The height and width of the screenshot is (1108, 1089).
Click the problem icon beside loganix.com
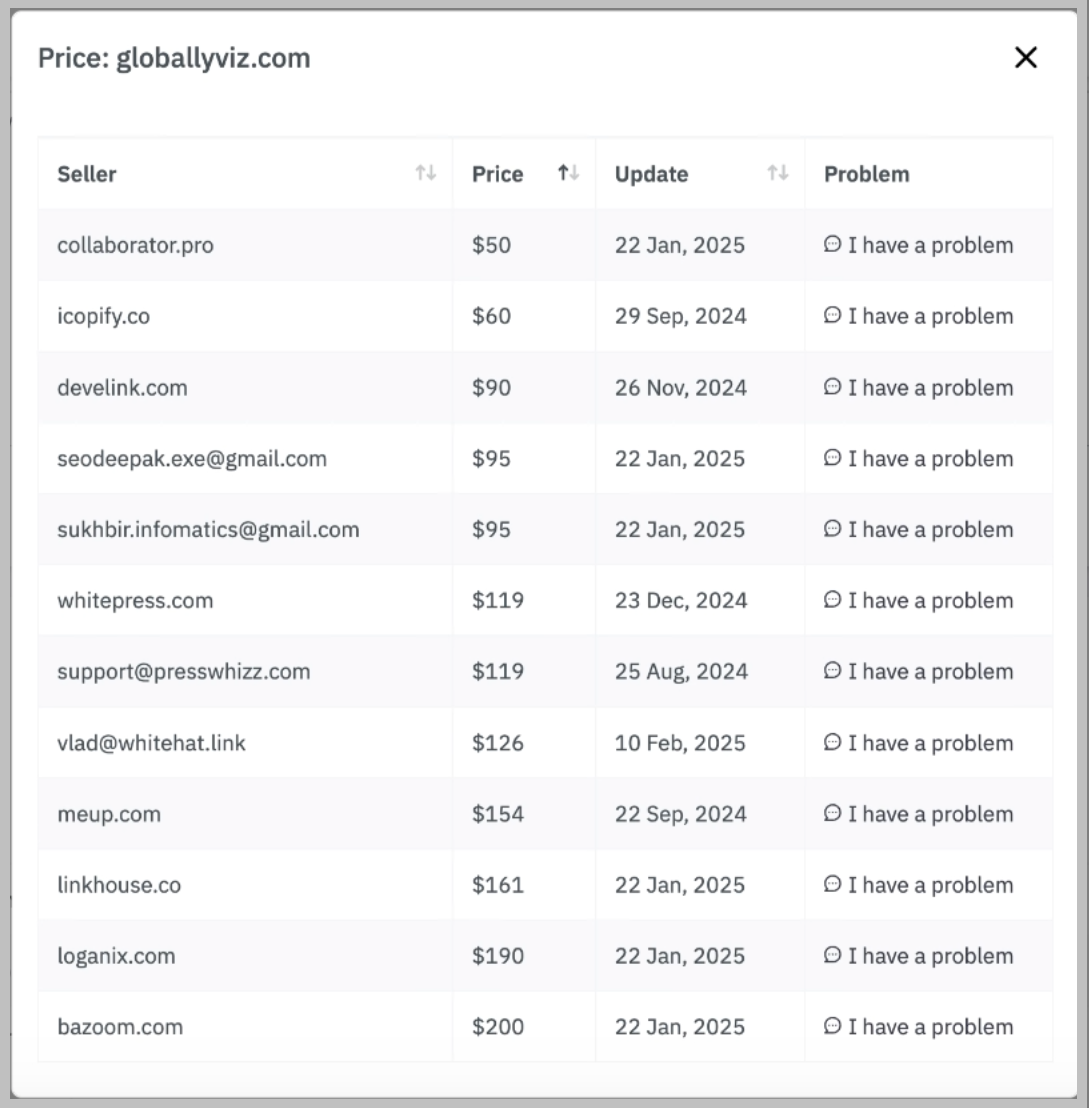coord(831,956)
